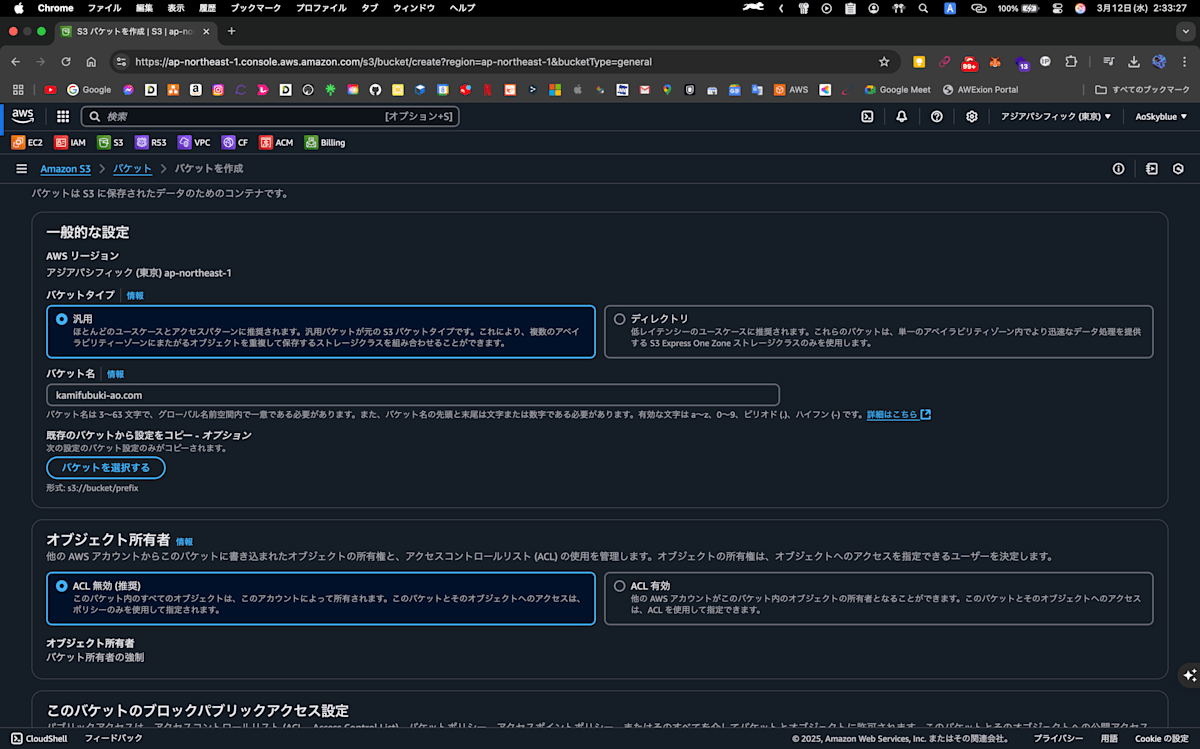Open the Chrome extensions puzzle icon
The width and height of the screenshot is (1200, 749).
tap(1071, 61)
